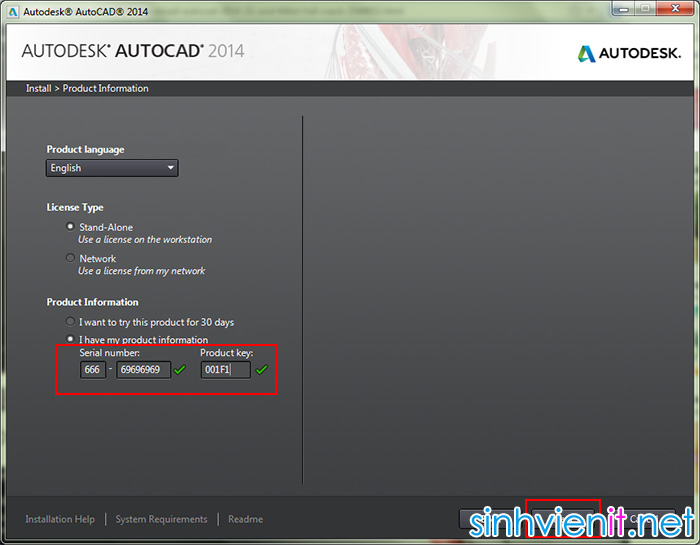700x545 pixels.
Task: Maximize the AutoCAD 2014 installer window
Action: (x=645, y=9)
